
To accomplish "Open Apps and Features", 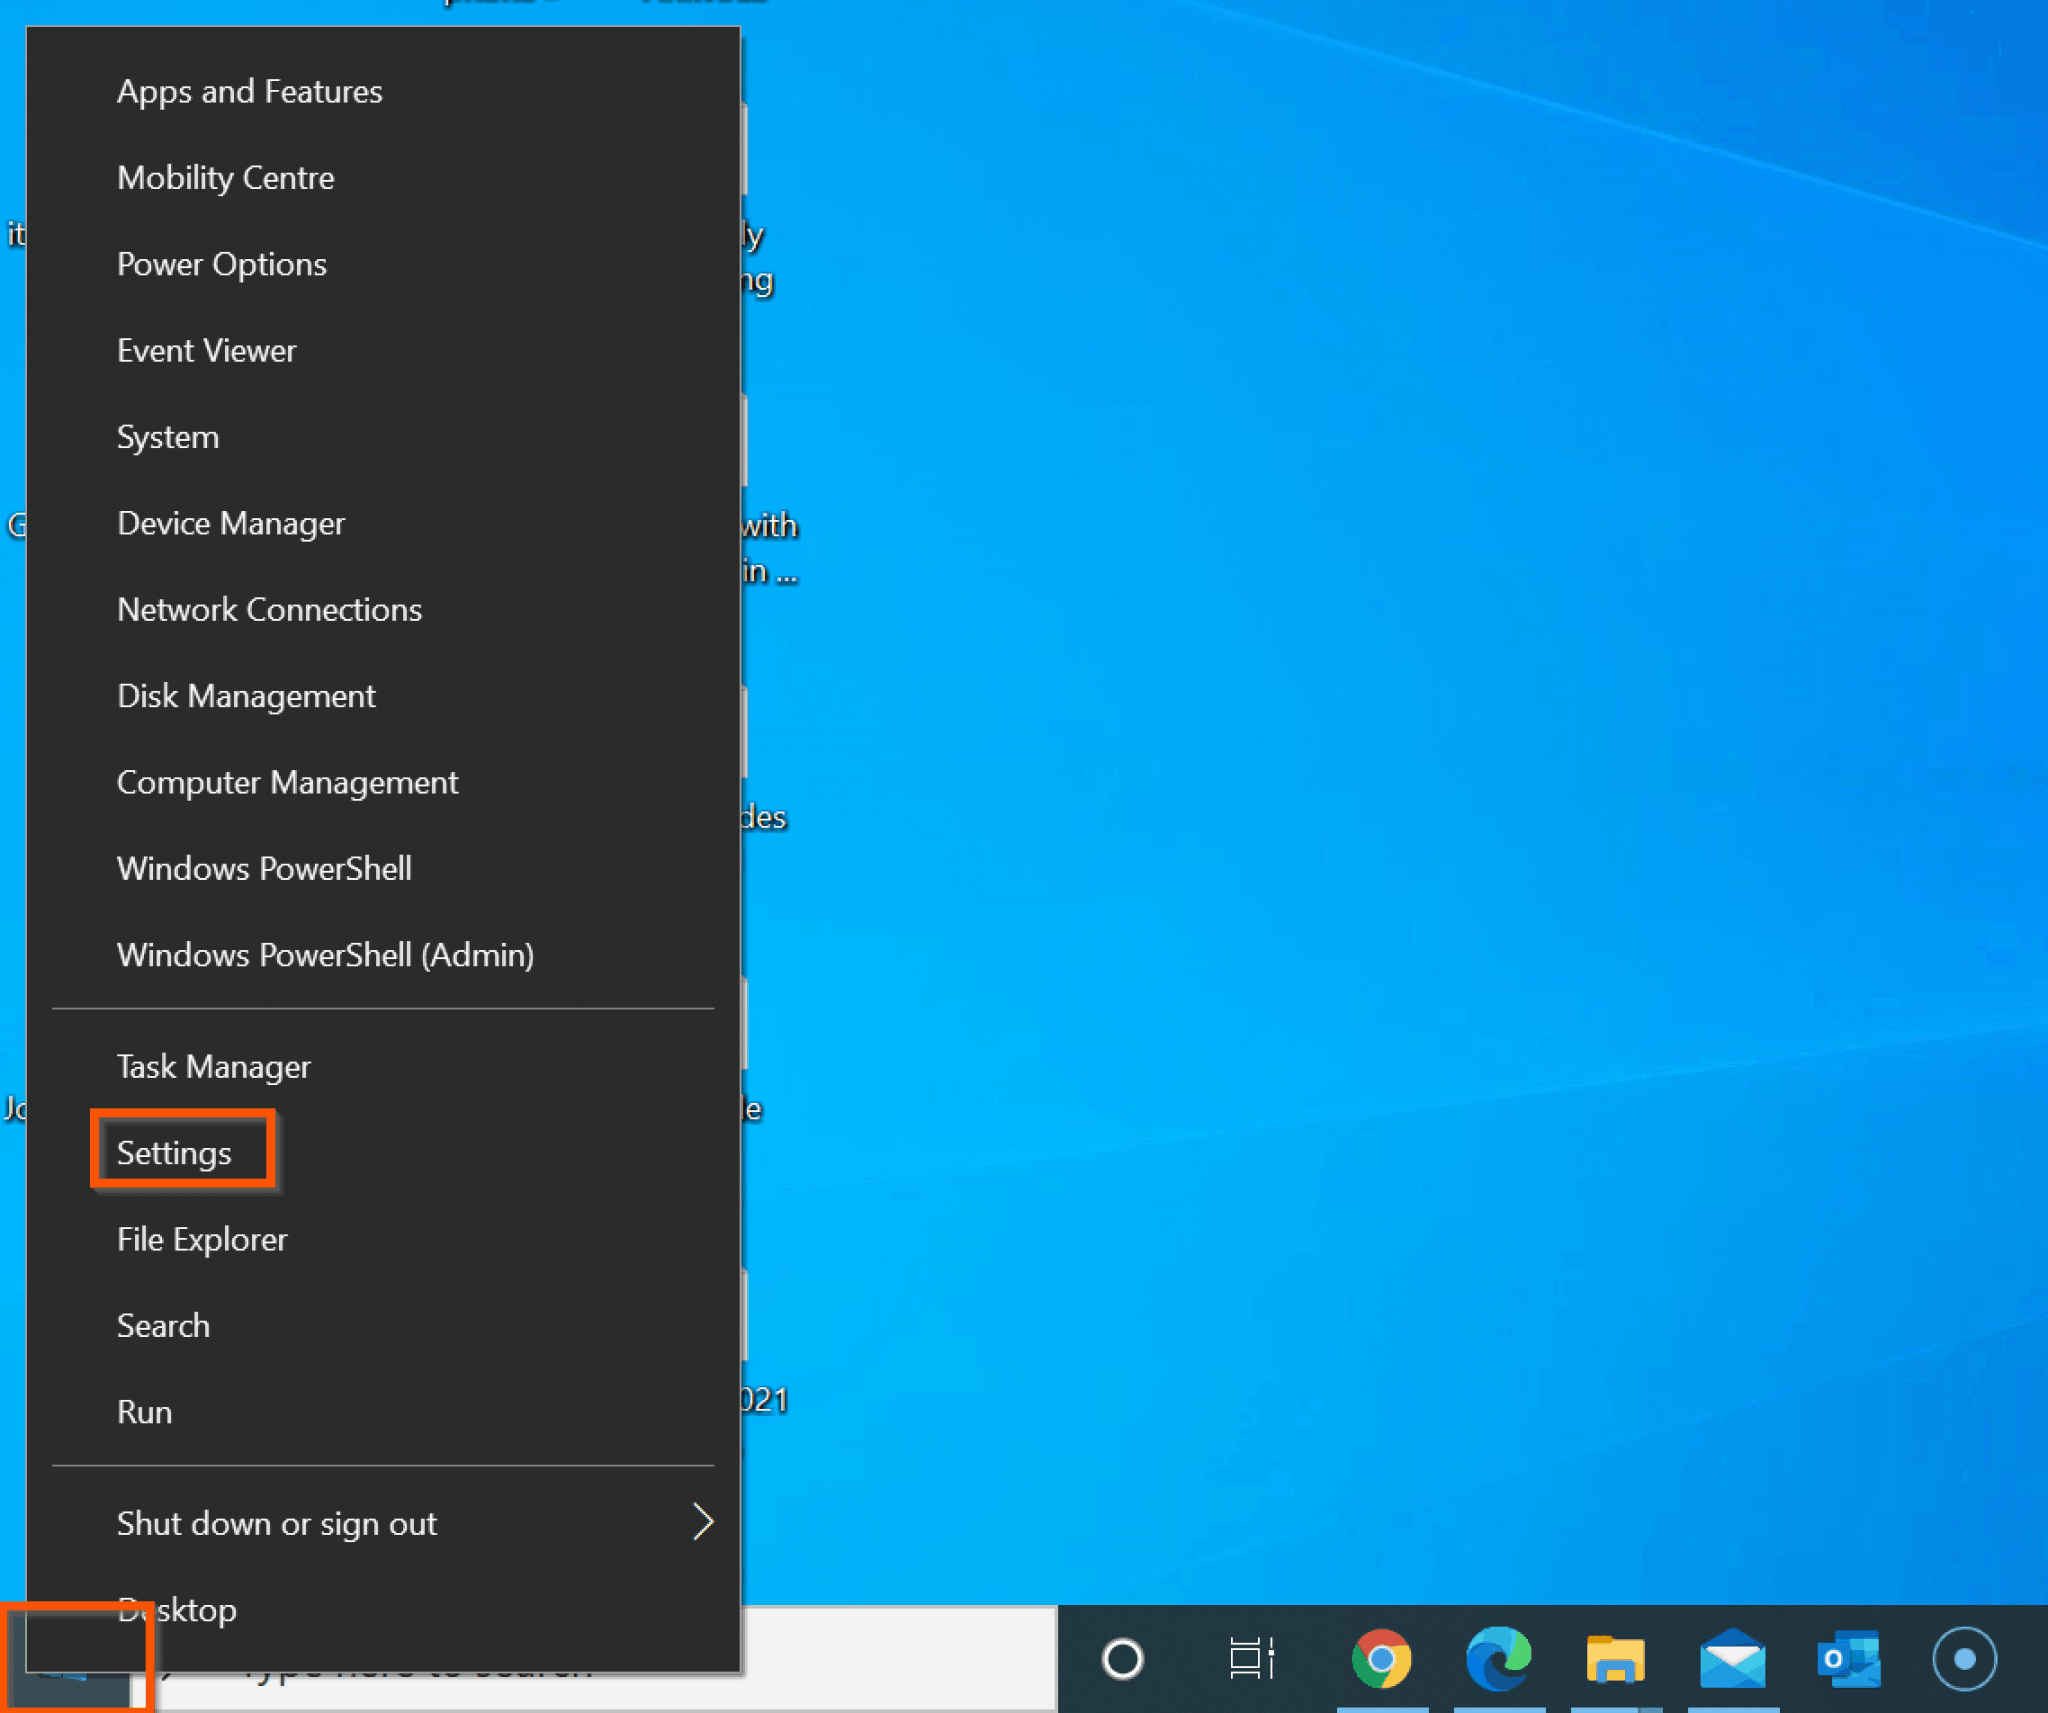I will click(249, 91).
